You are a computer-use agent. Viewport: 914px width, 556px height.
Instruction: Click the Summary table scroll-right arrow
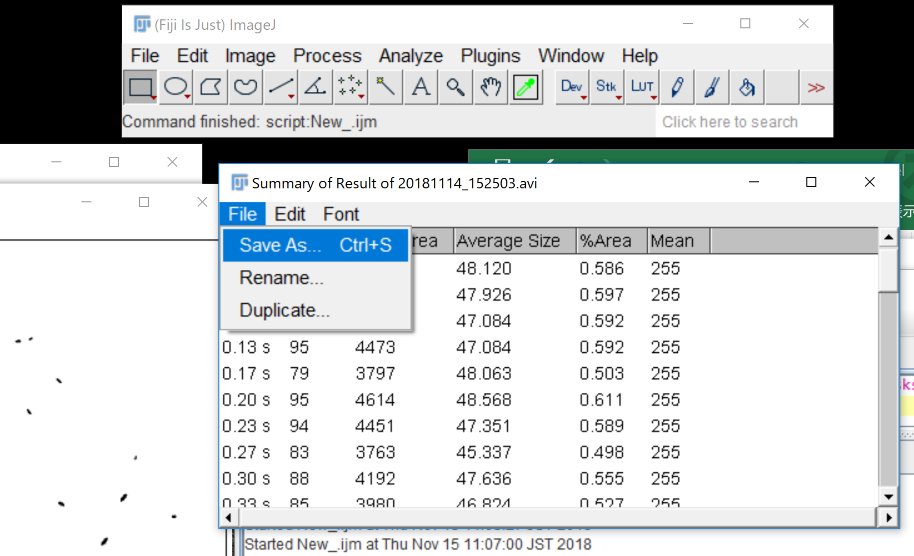coord(888,517)
